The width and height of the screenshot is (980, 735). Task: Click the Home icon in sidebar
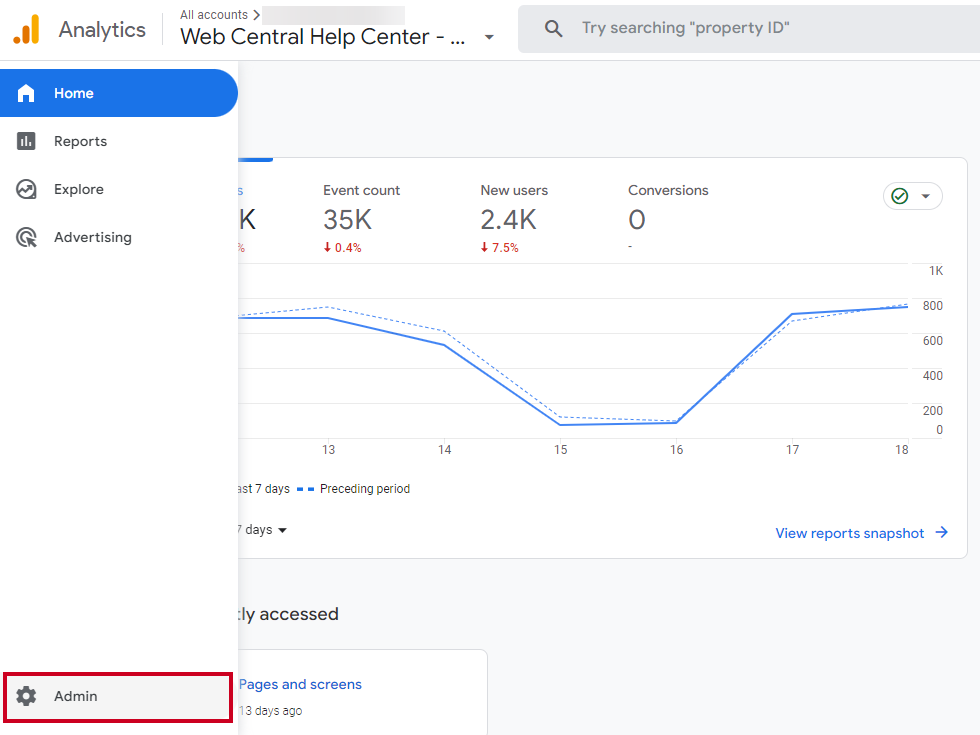point(26,93)
